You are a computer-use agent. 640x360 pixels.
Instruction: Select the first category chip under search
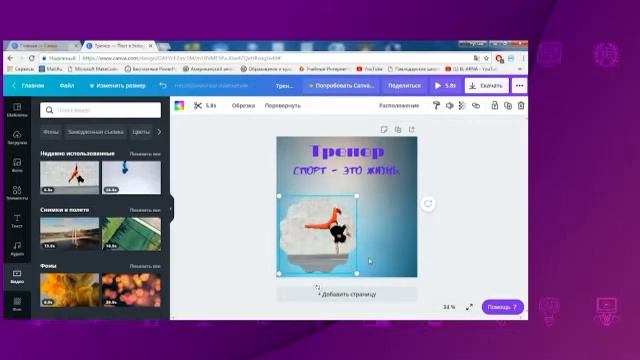pos(51,132)
